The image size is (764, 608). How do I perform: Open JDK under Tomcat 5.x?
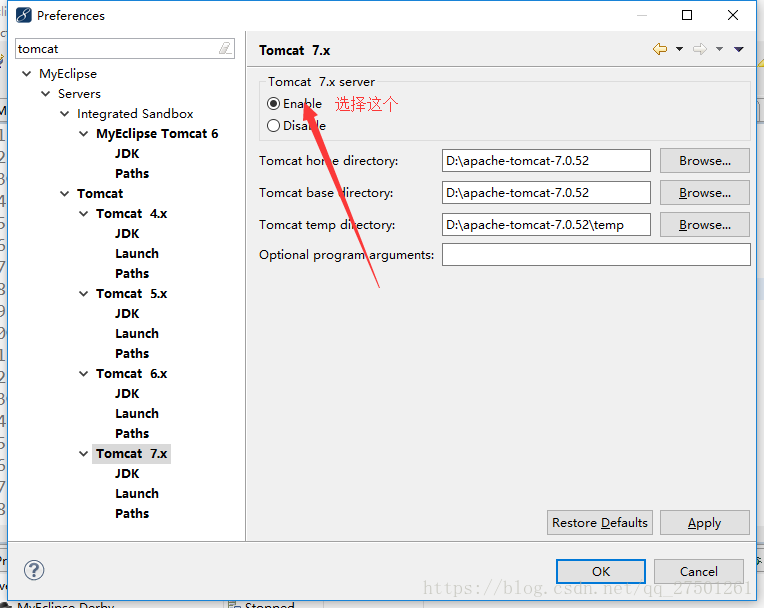(127, 314)
